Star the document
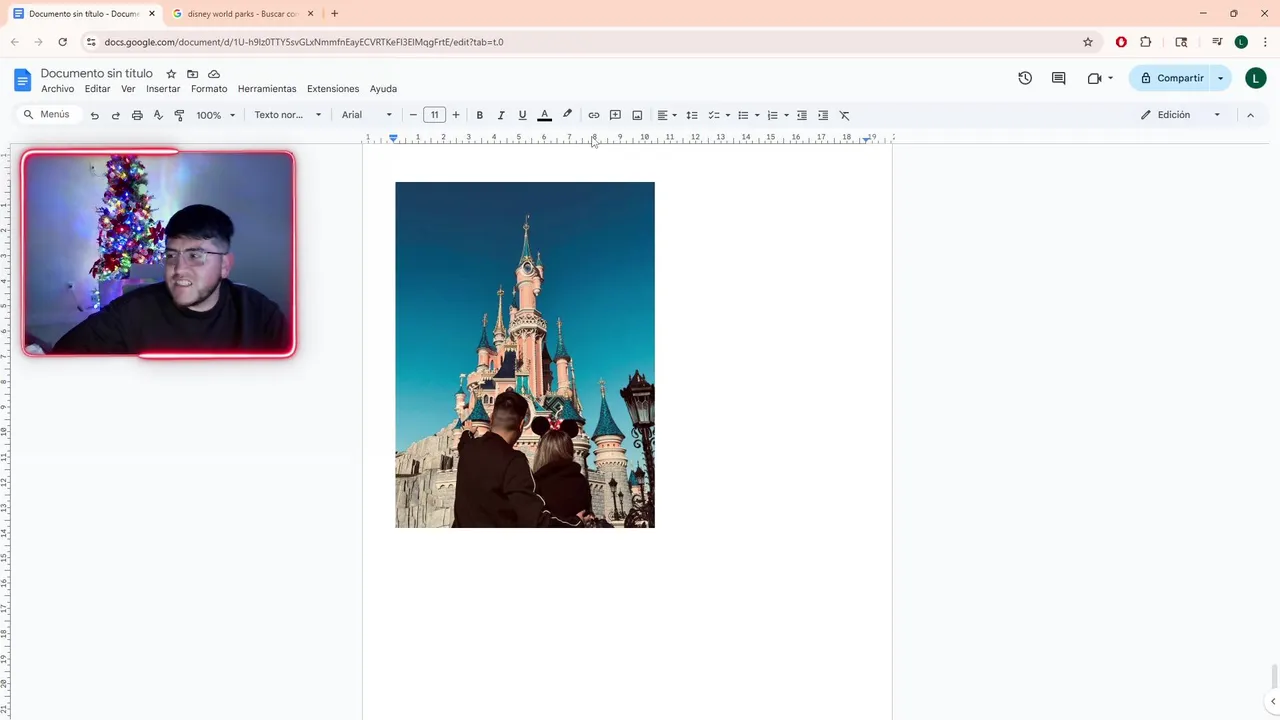This screenshot has width=1280, height=720. (171, 74)
